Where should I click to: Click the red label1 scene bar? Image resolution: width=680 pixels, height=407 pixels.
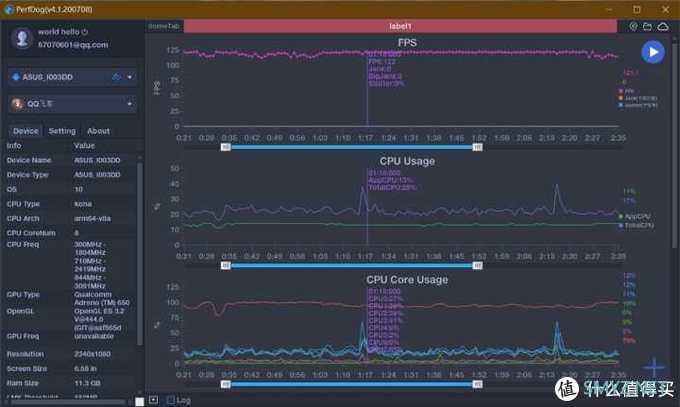pos(400,26)
